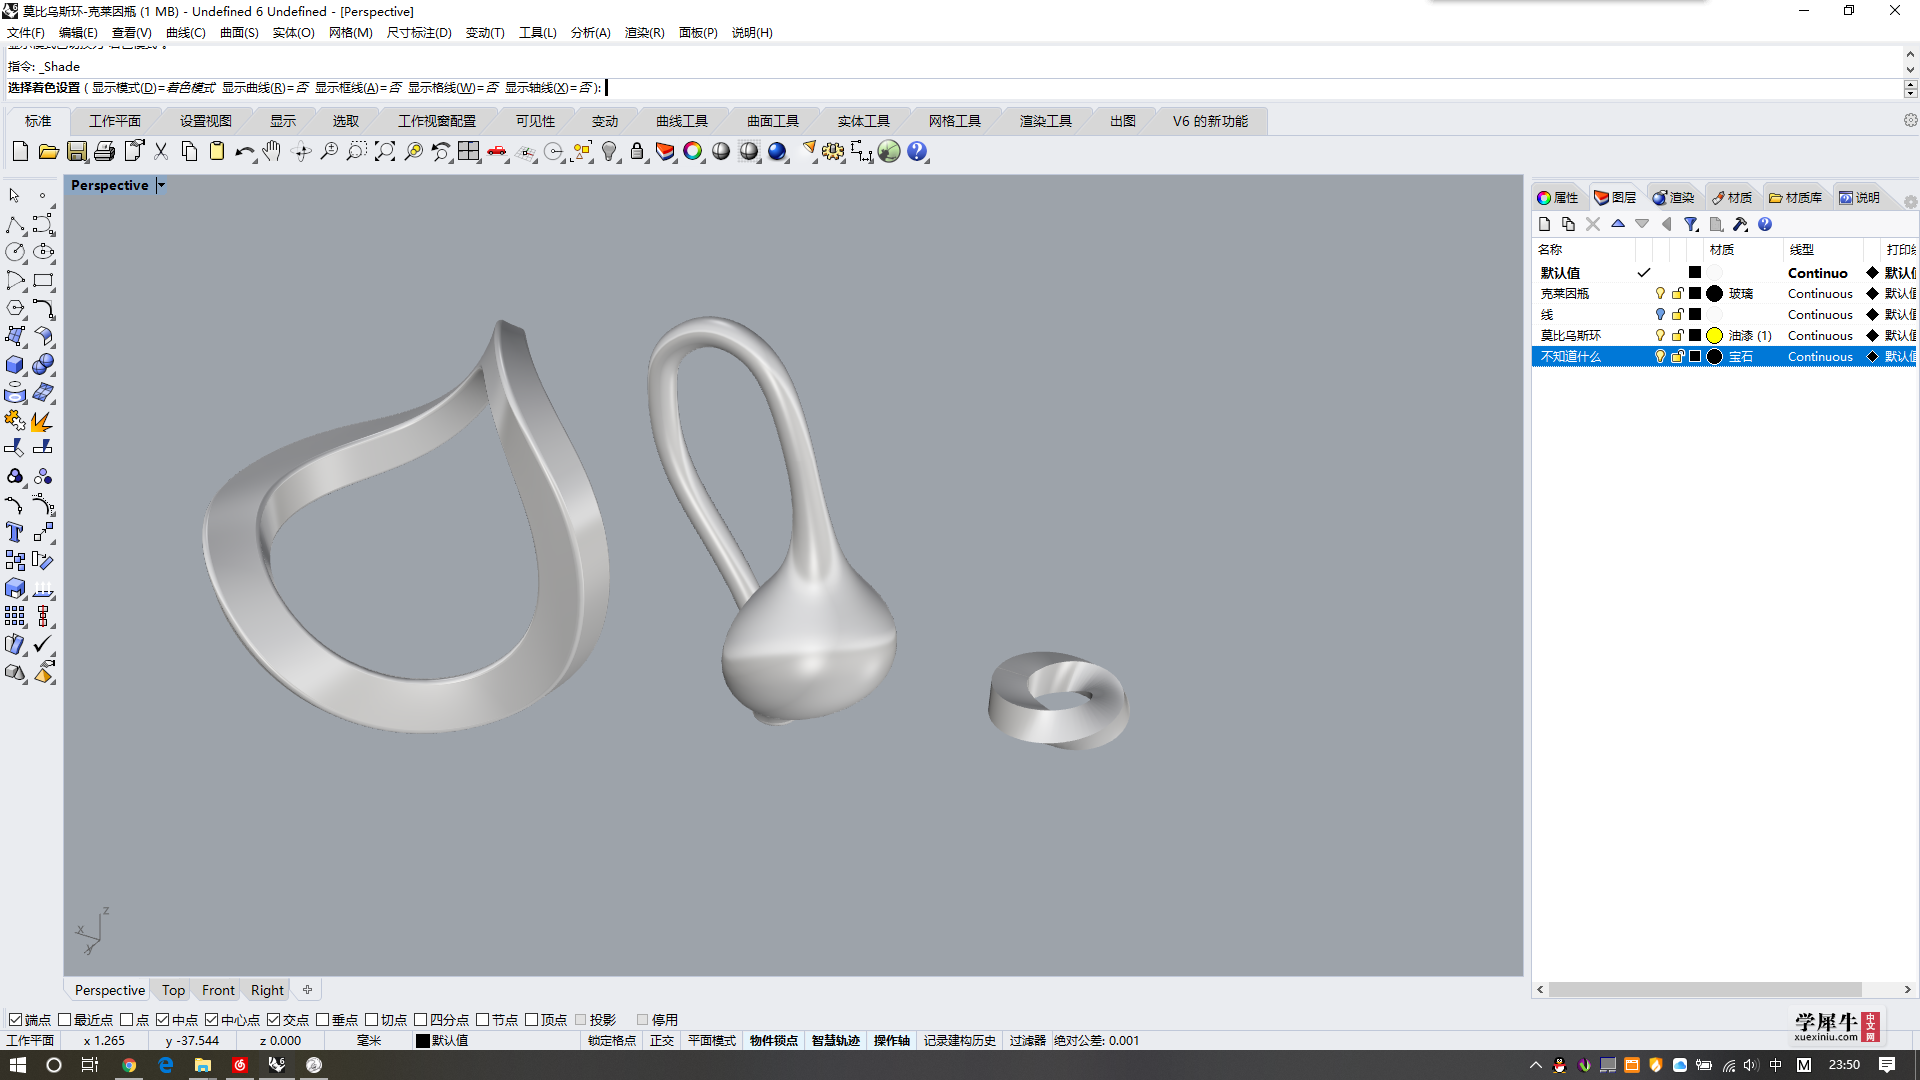Open the Windows Start menu
This screenshot has height=1080, width=1920.
tap(18, 1065)
